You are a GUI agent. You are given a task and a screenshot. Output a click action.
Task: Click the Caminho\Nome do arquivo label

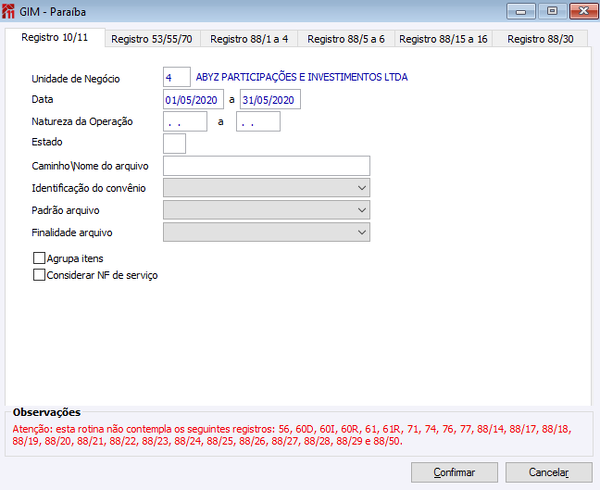pos(90,166)
